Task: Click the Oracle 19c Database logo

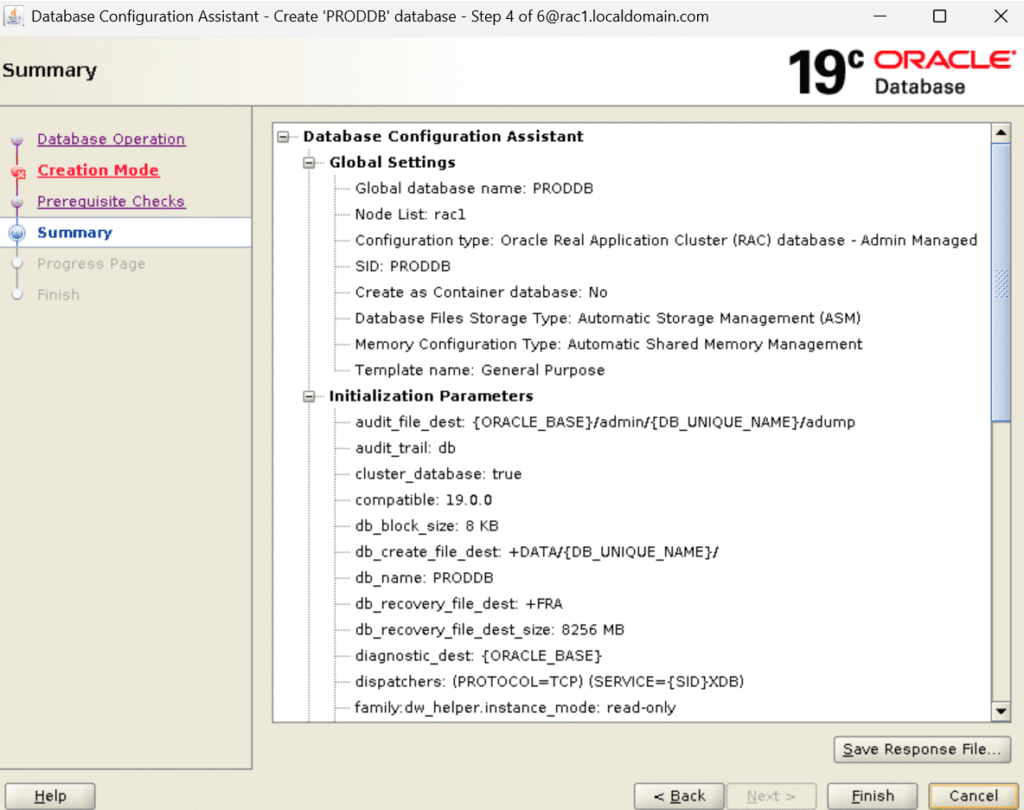Action: [901, 71]
